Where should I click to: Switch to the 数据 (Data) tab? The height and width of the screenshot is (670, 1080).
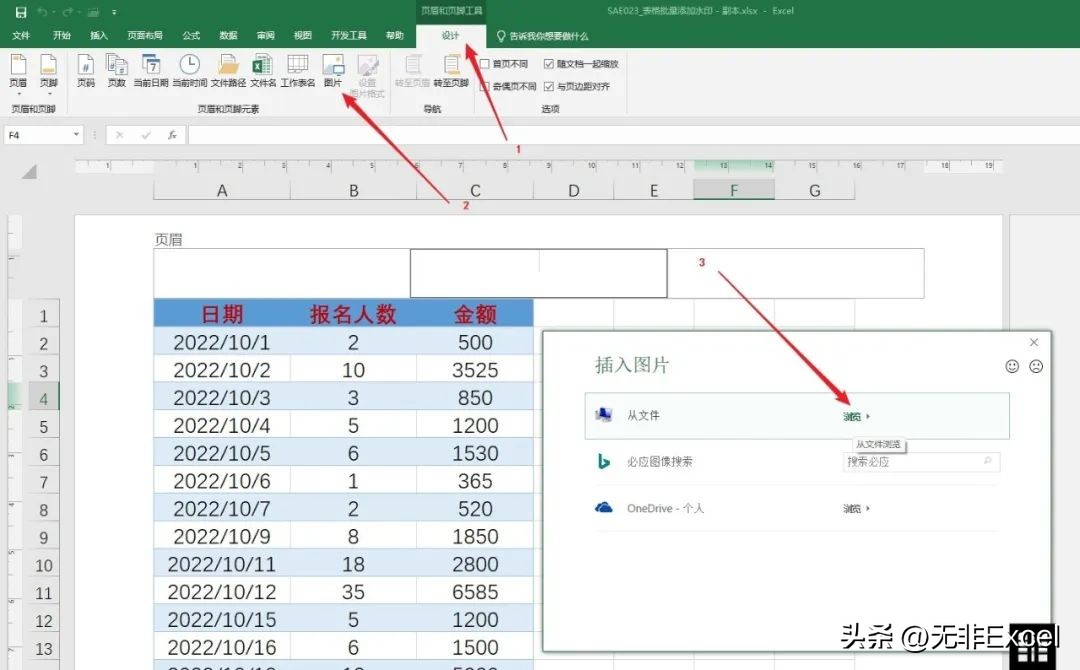point(228,36)
